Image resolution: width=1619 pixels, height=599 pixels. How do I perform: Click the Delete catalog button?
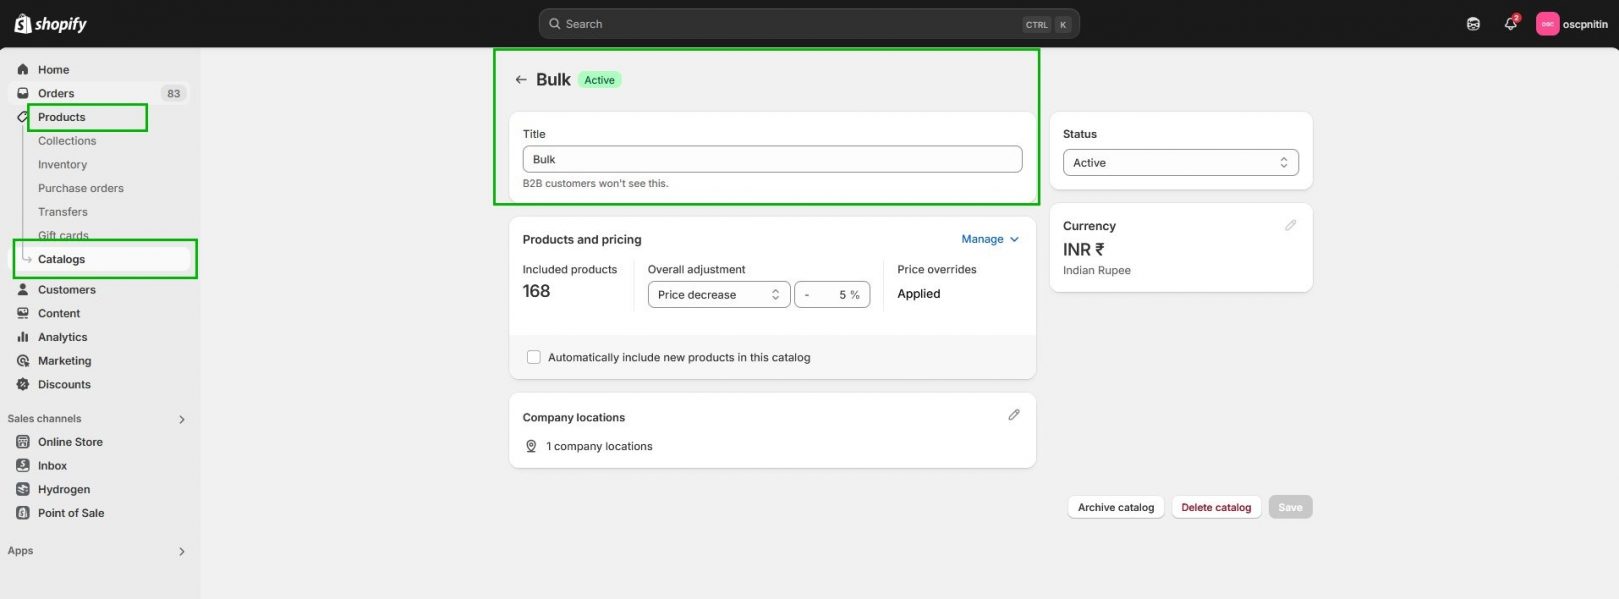pos(1215,507)
